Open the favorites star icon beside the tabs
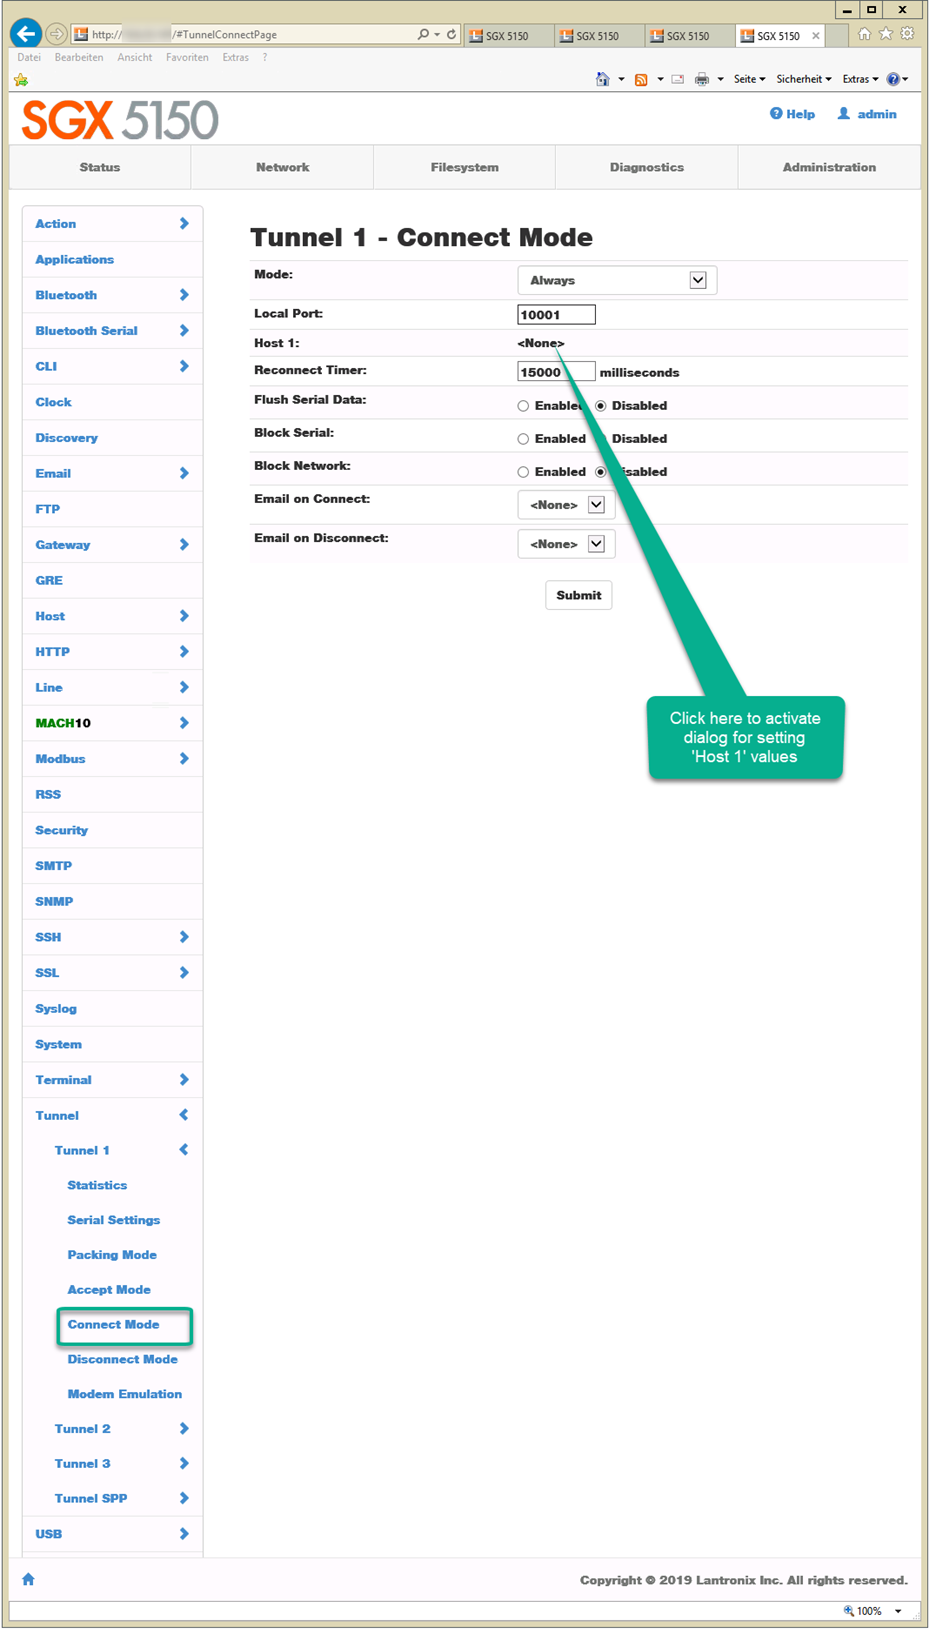Viewport: 936px width, 1634px height. tap(886, 34)
